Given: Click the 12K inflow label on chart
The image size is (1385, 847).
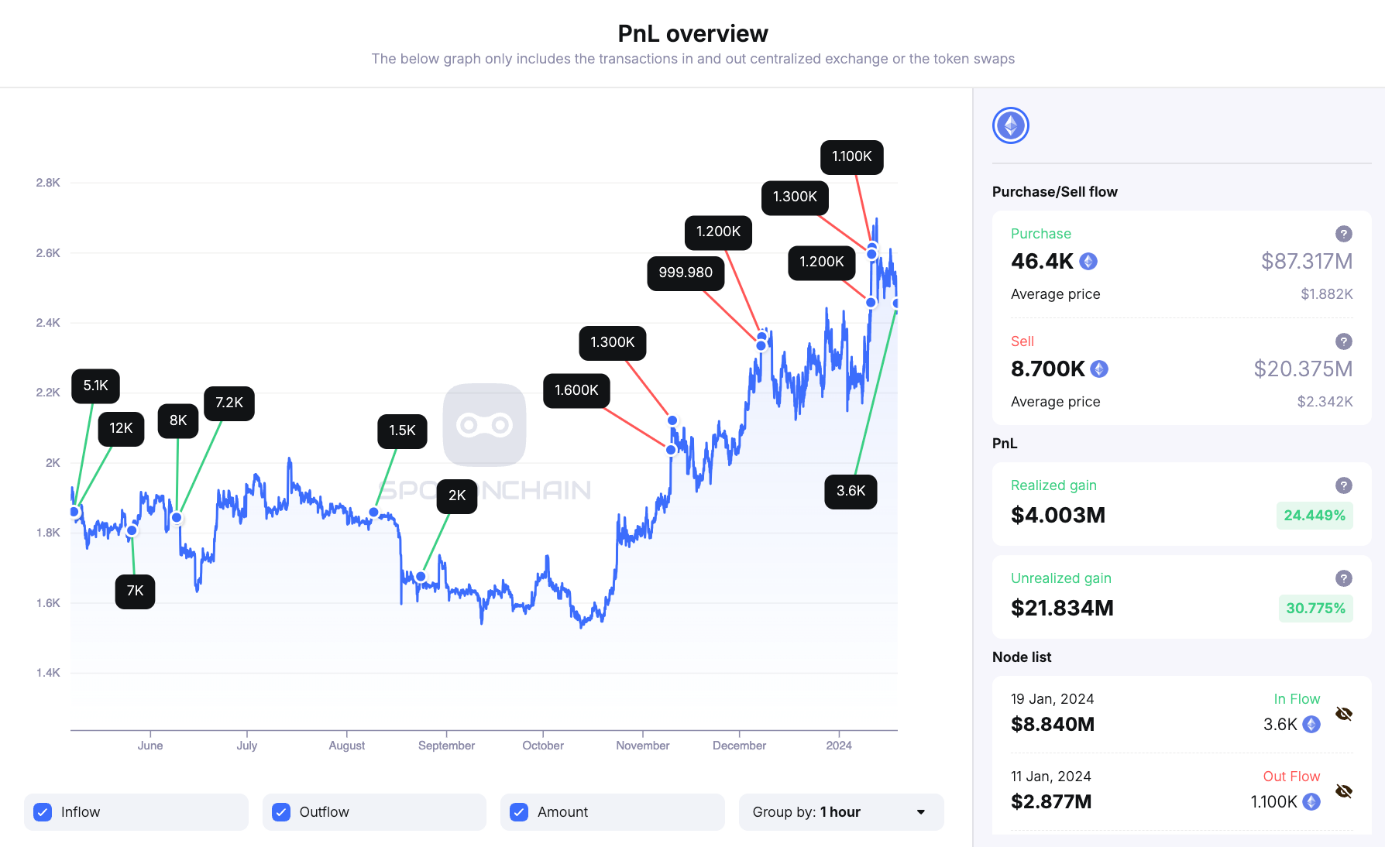Looking at the screenshot, I should pos(121,428).
